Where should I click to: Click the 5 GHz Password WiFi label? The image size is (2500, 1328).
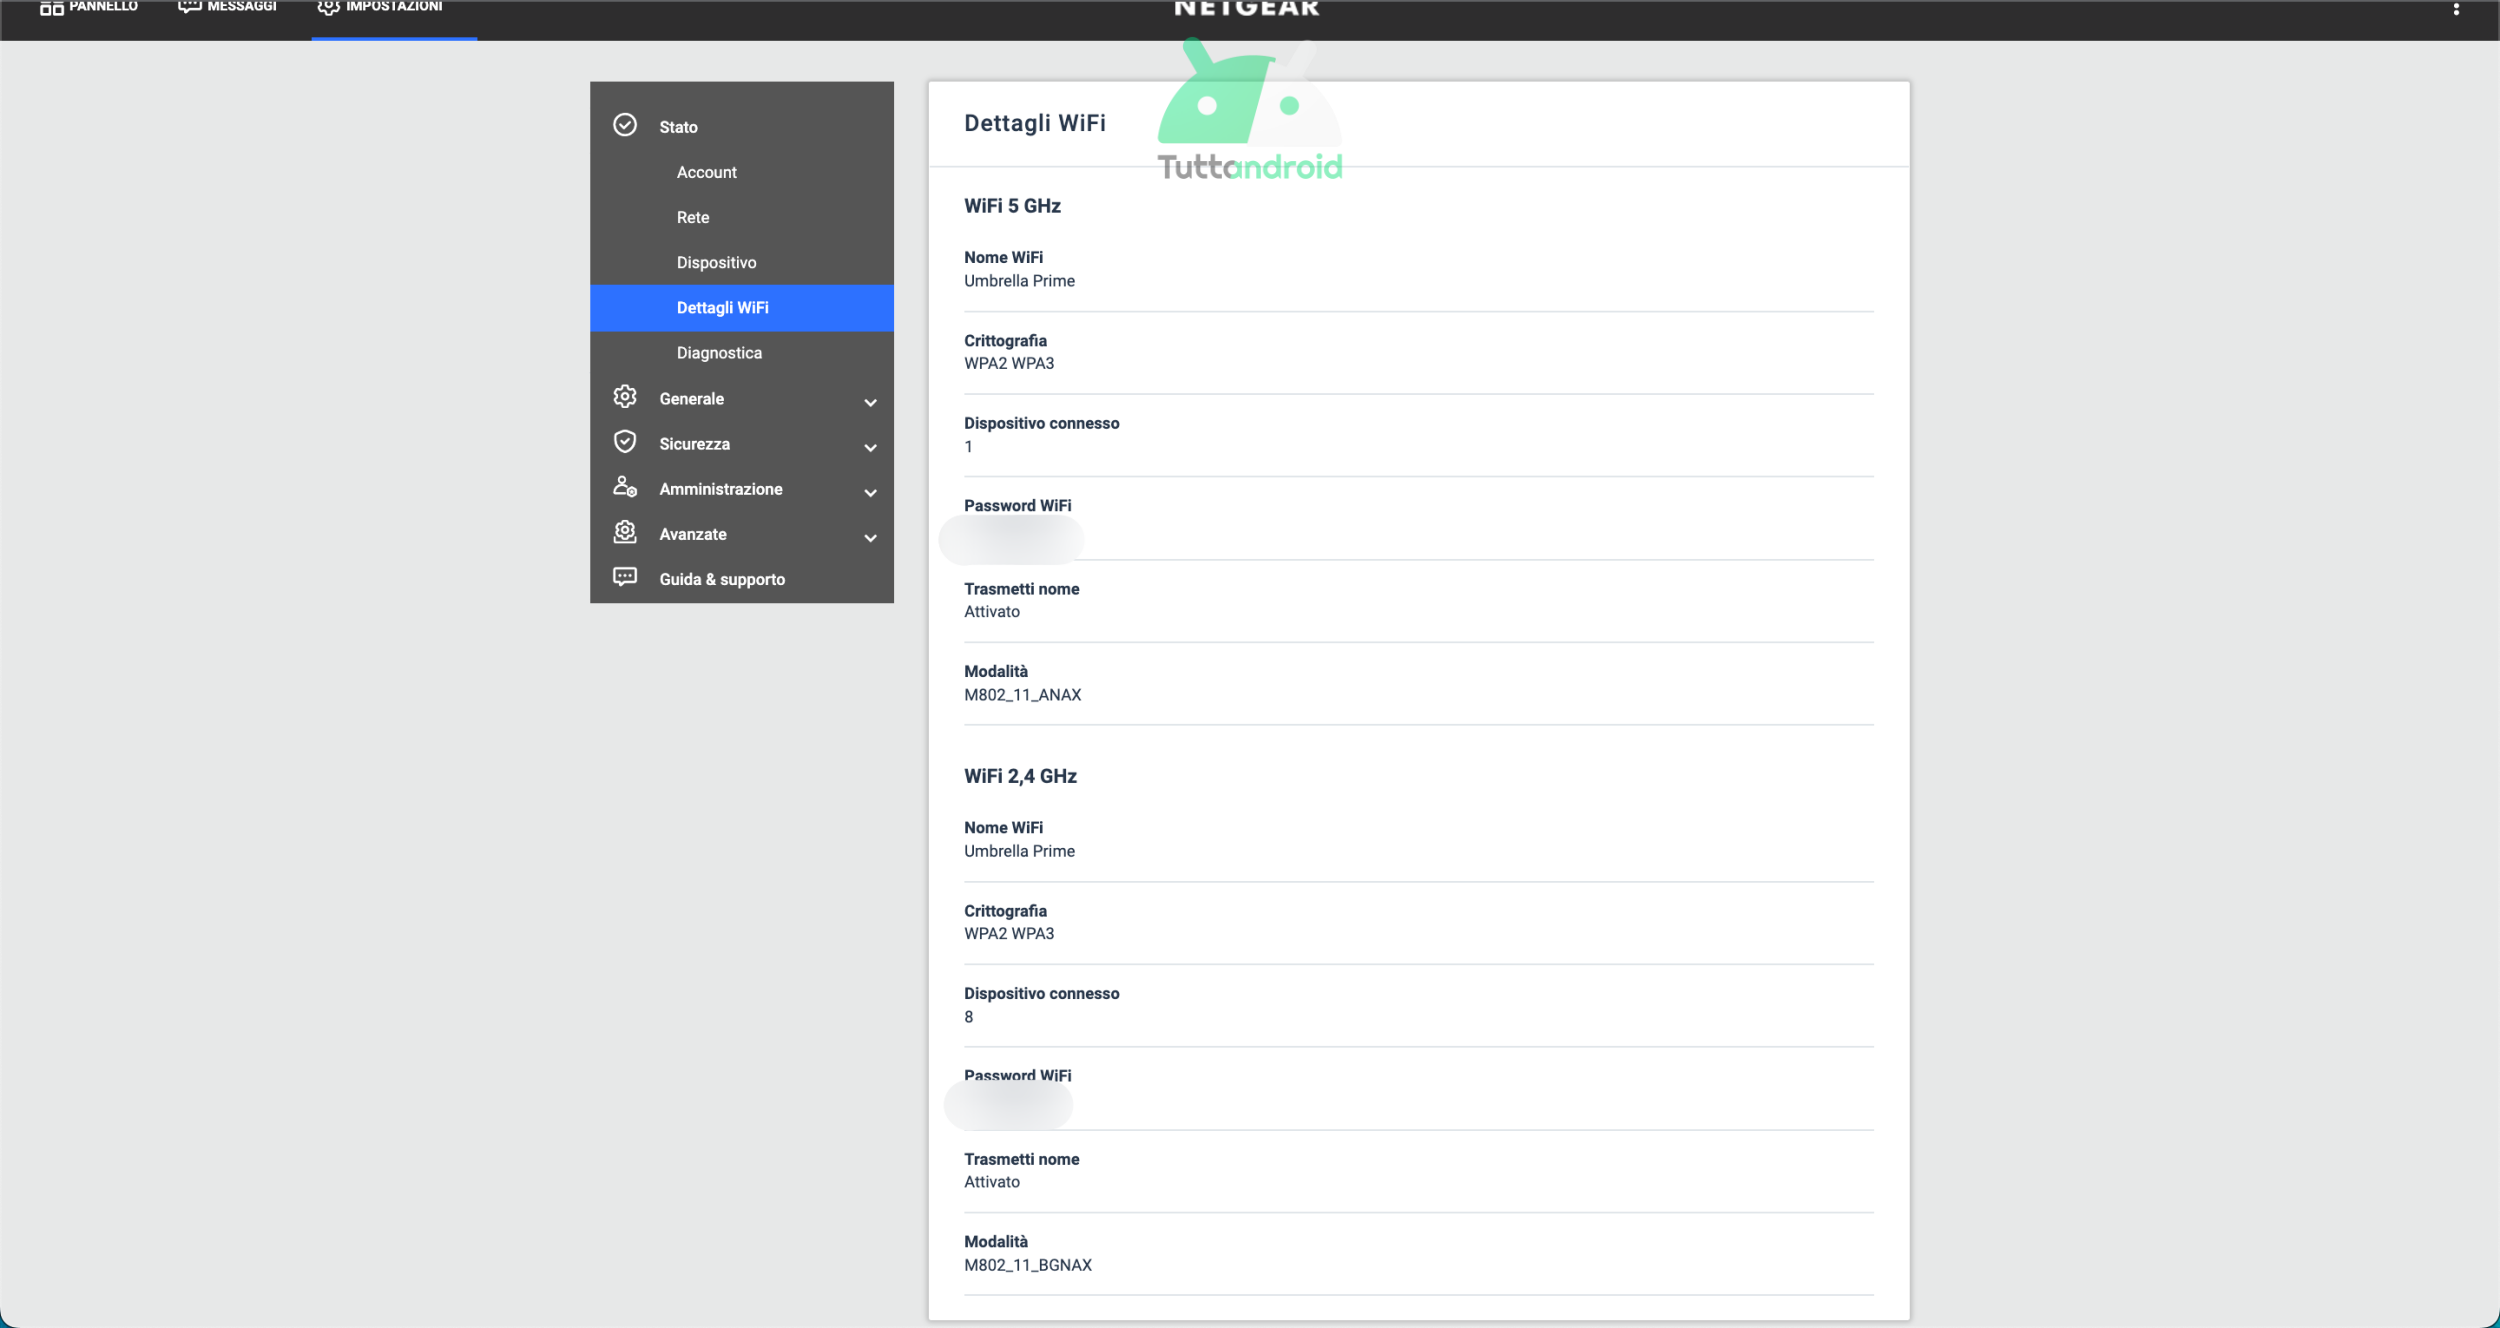pyautogui.click(x=1017, y=506)
